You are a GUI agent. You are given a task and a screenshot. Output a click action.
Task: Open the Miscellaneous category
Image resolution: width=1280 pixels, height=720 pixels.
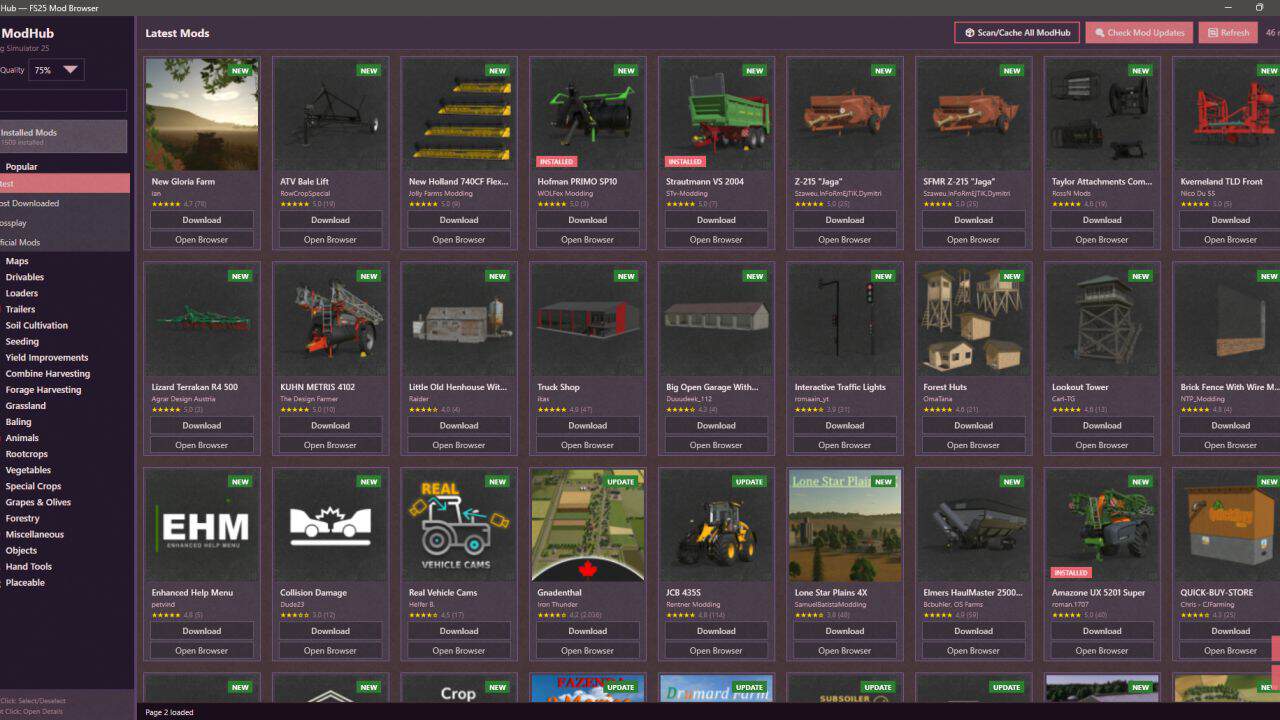[35, 533]
